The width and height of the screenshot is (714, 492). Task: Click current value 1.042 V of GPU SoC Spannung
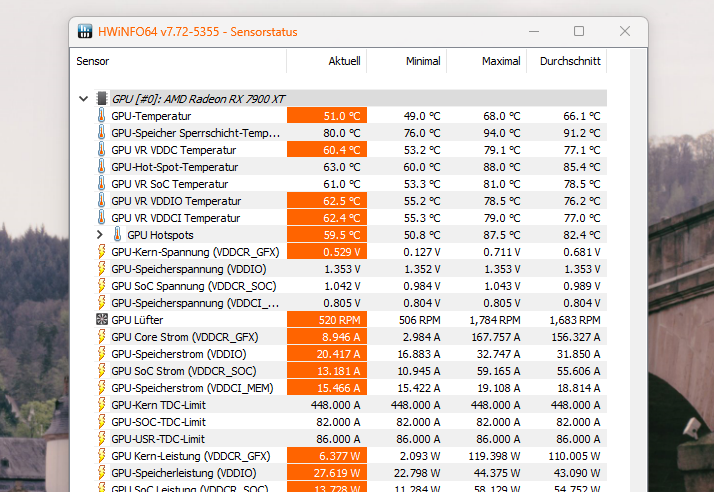(x=342, y=286)
